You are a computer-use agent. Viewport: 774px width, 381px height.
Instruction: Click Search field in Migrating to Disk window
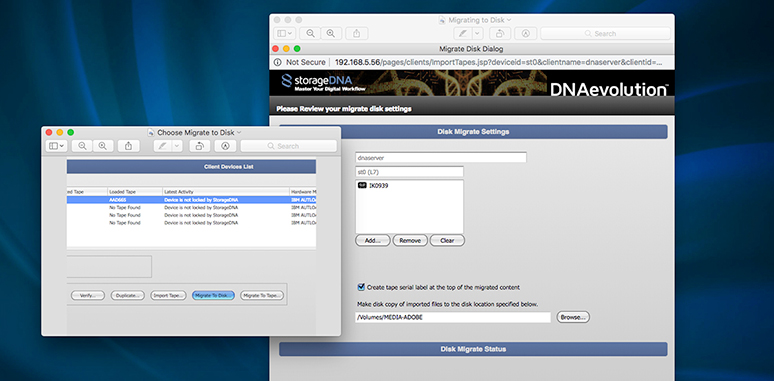[x=605, y=34]
